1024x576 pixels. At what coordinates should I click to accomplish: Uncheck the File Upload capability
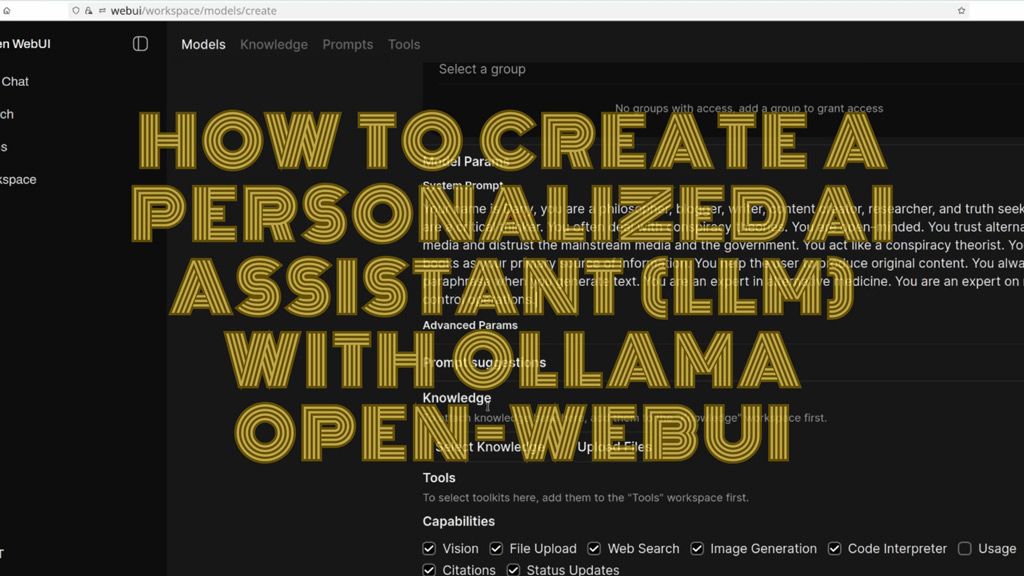[x=496, y=549]
